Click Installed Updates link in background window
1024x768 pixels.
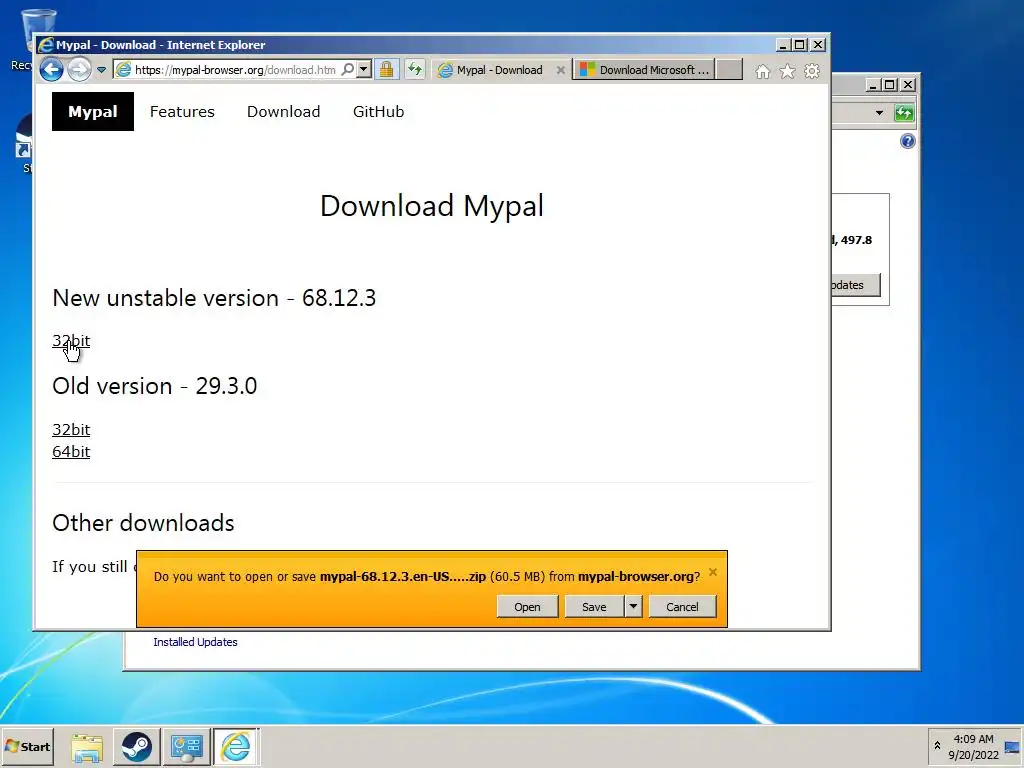(195, 642)
